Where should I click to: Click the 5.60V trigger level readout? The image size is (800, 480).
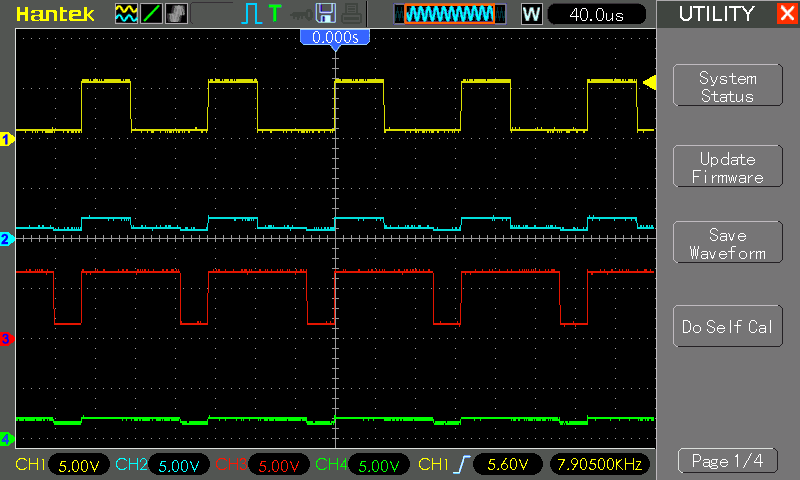click(508, 465)
